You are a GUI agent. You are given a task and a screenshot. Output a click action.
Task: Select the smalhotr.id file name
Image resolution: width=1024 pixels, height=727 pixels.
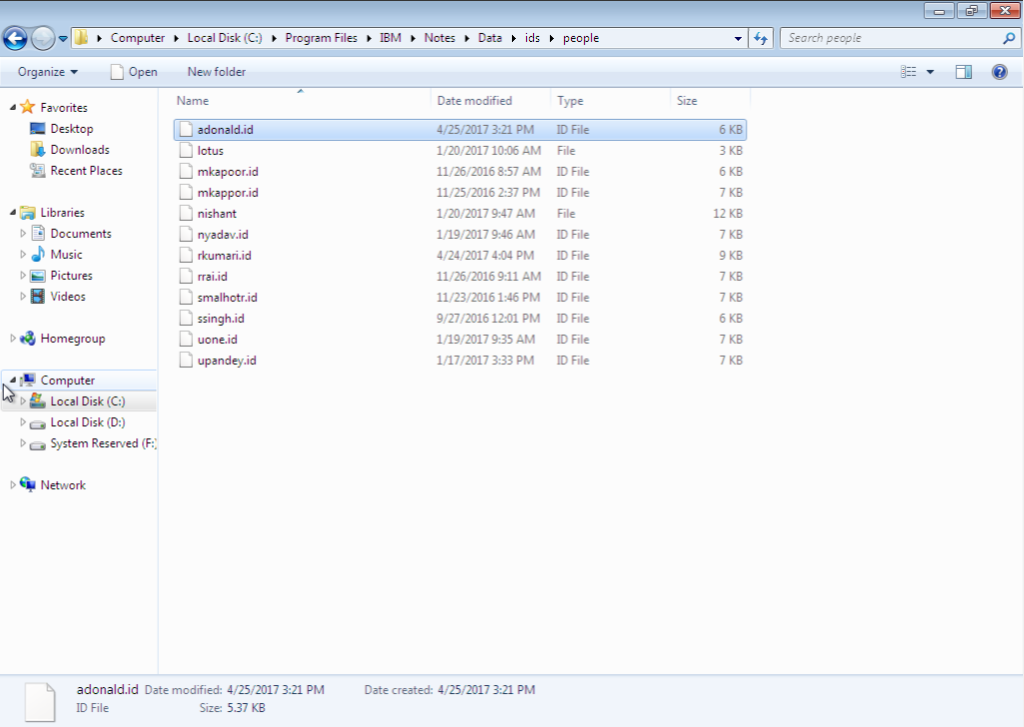(227, 297)
